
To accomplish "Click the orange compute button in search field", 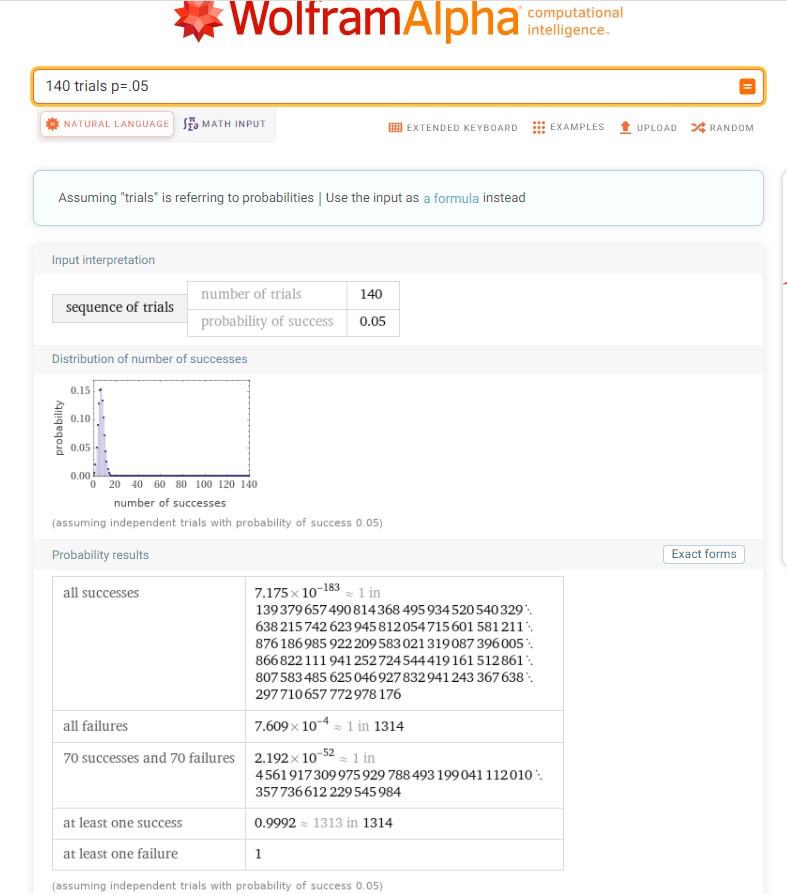I will pos(747,86).
